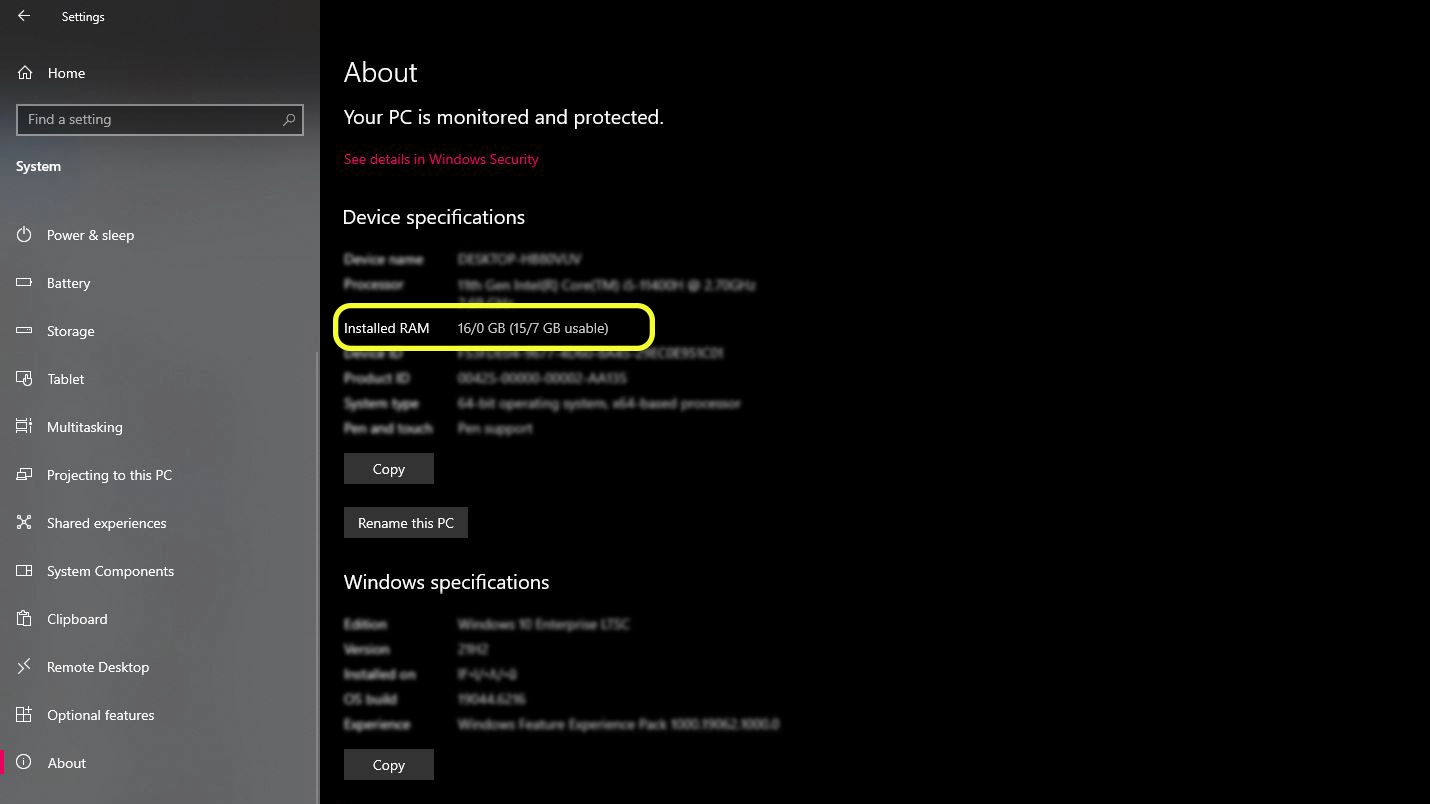Click the Shared experiences icon
Viewport: 1430px width, 804px height.
(25, 523)
